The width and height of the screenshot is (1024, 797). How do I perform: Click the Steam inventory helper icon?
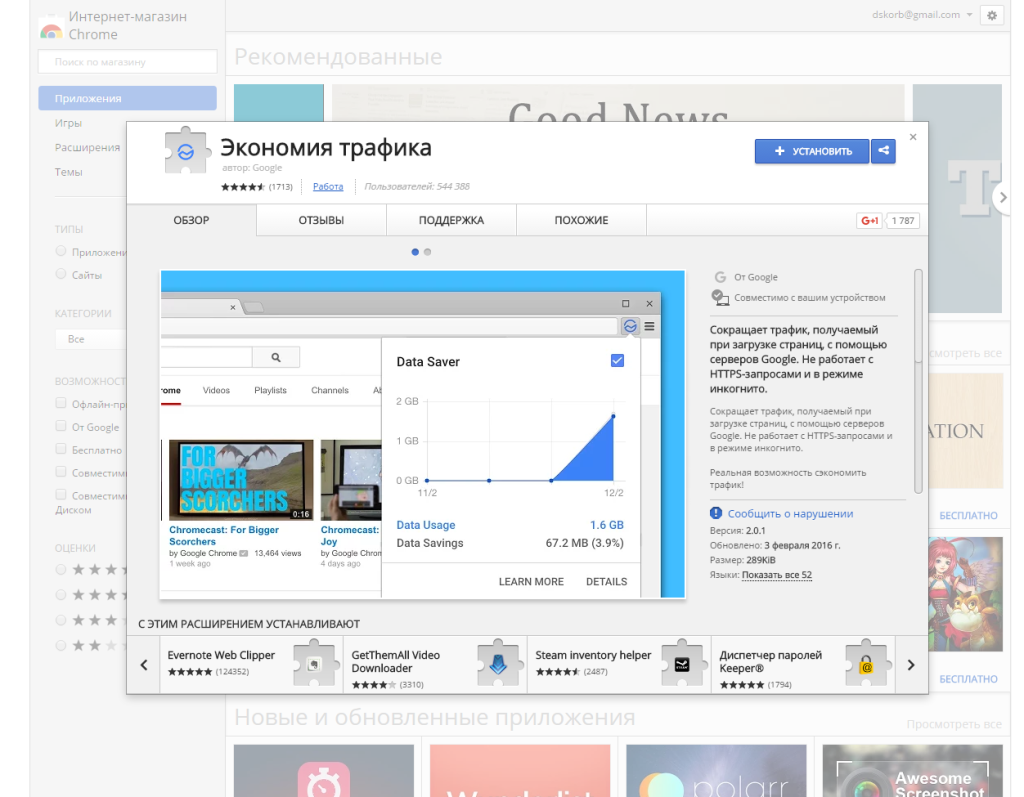click(682, 663)
